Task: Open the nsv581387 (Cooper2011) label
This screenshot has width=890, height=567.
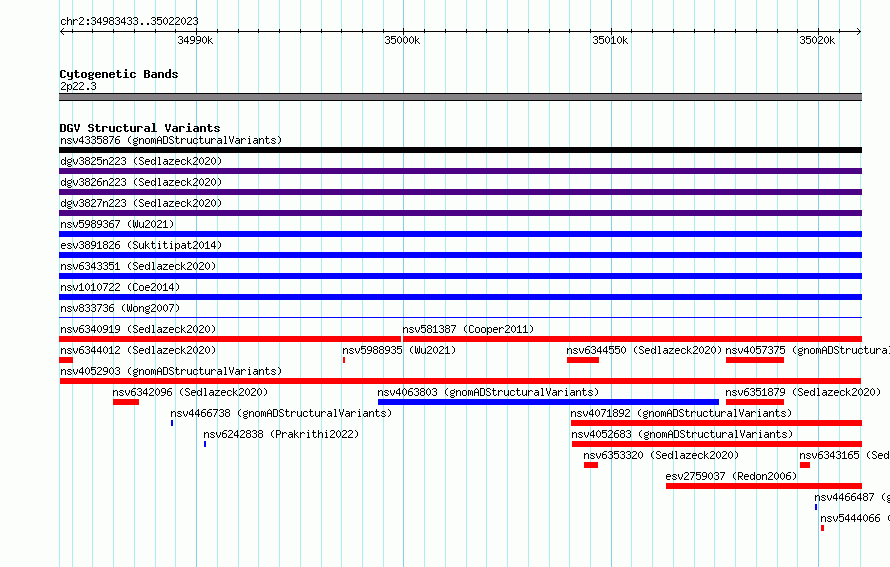Action: click(468, 329)
